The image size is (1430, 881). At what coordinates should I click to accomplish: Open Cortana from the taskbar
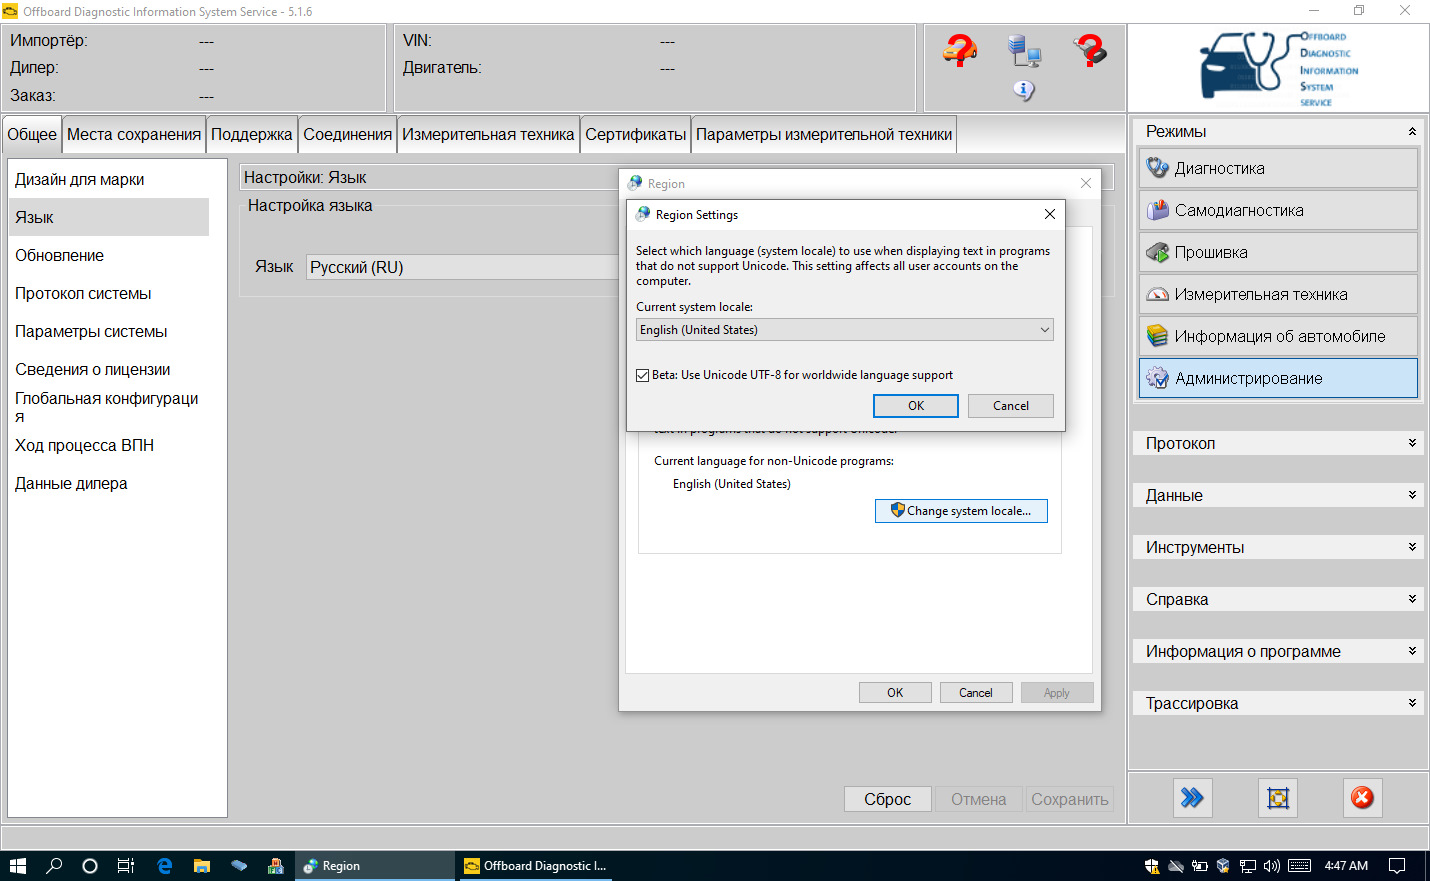(90, 866)
